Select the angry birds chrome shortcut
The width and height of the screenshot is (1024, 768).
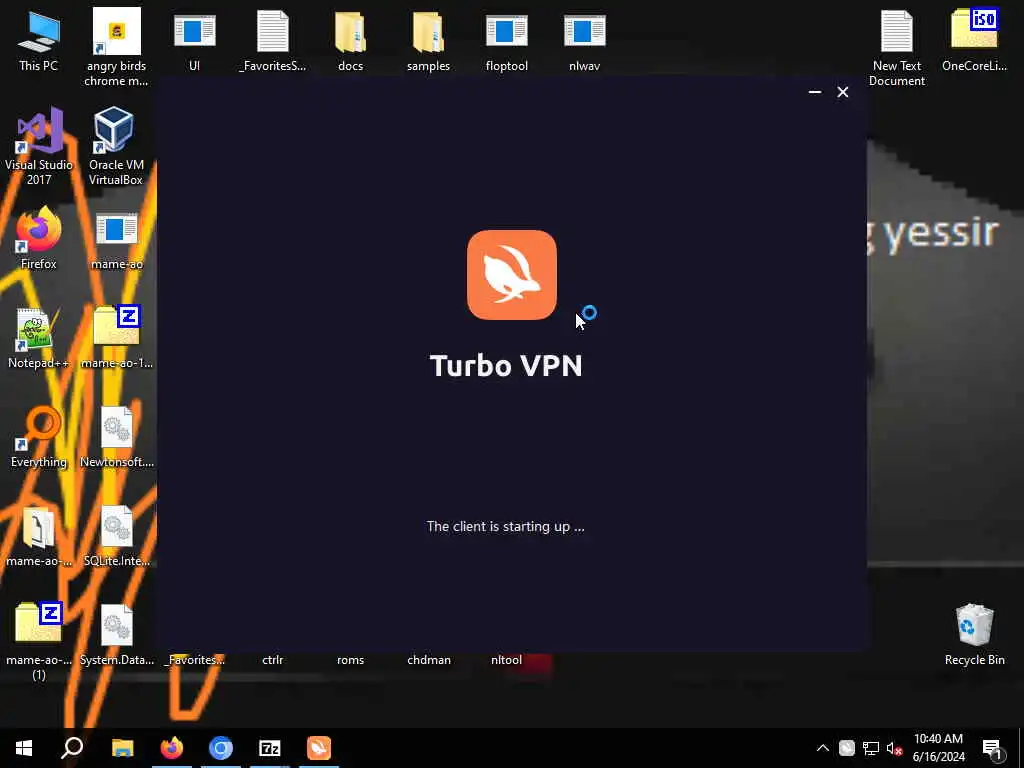click(116, 48)
